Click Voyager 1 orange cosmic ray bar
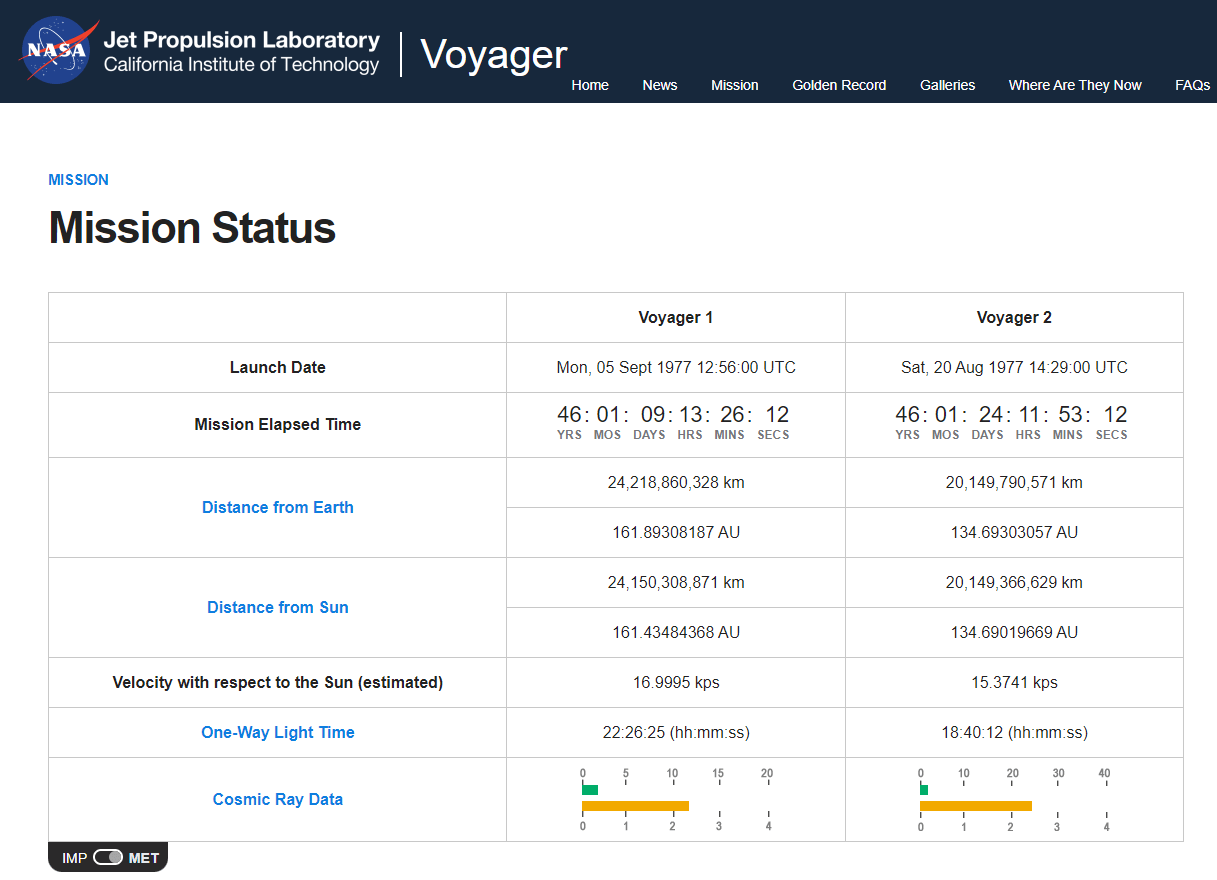Screen dimensions: 1217x880 click(x=635, y=806)
